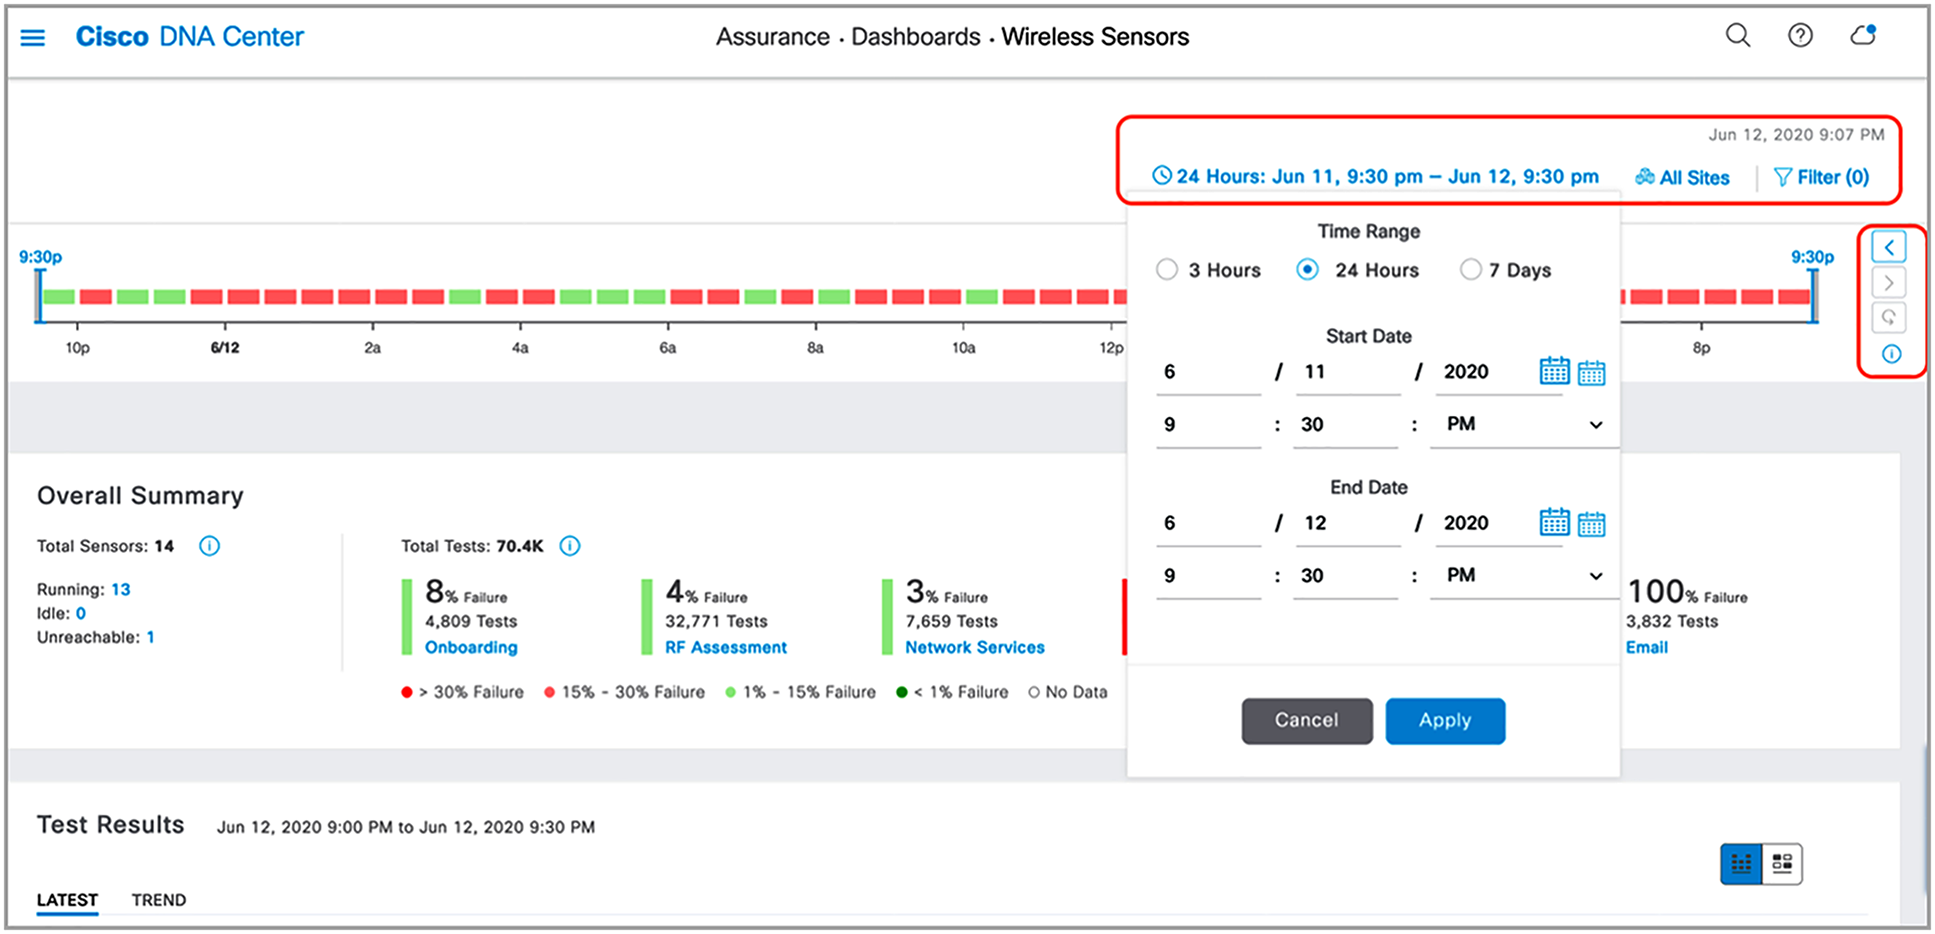This screenshot has width=1935, height=934.
Task: Apply the selected time range
Action: pyautogui.click(x=1445, y=721)
